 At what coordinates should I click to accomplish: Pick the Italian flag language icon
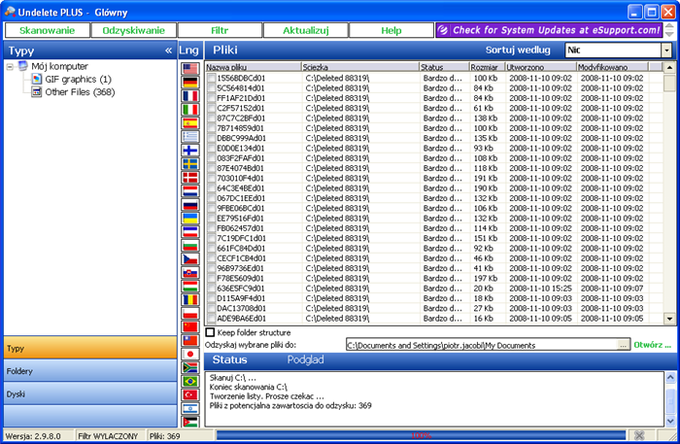190,109
